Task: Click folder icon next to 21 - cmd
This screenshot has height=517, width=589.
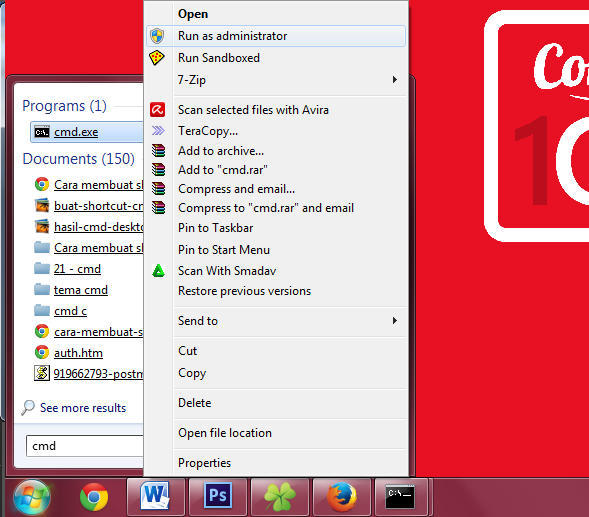Action: (42, 269)
